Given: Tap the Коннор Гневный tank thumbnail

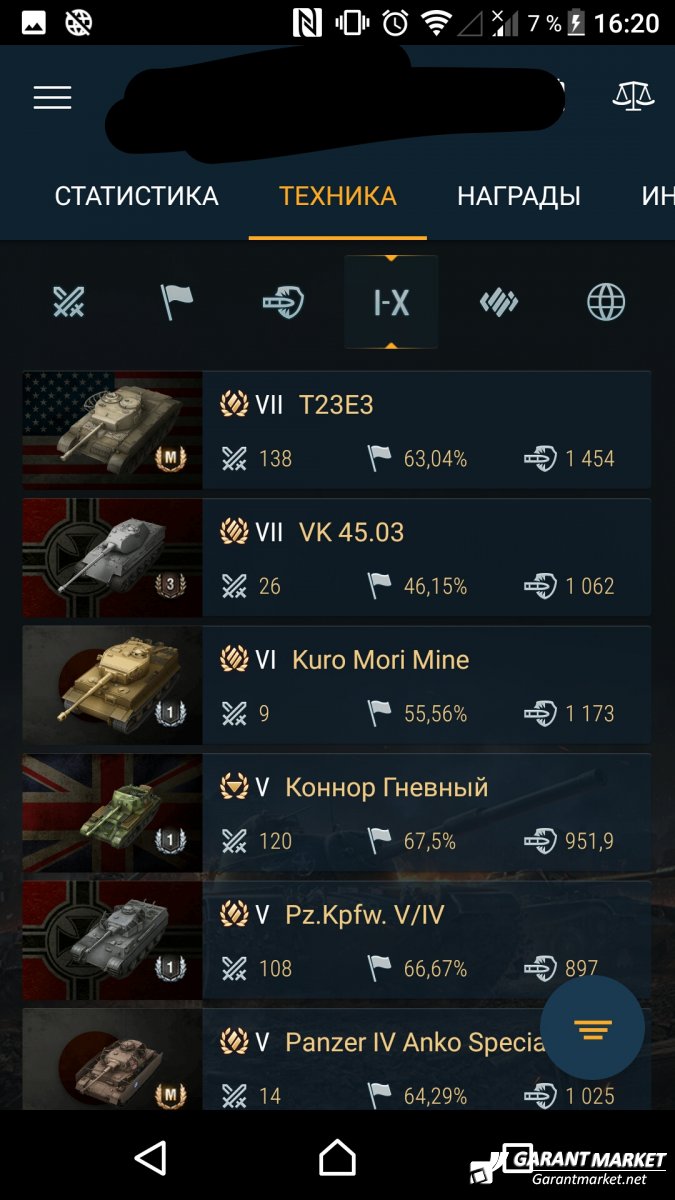Looking at the screenshot, I should [112, 813].
